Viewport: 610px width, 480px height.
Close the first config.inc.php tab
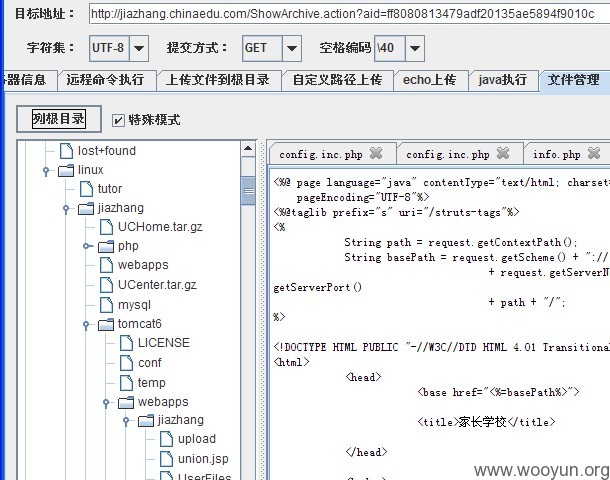pyautogui.click(x=376, y=154)
